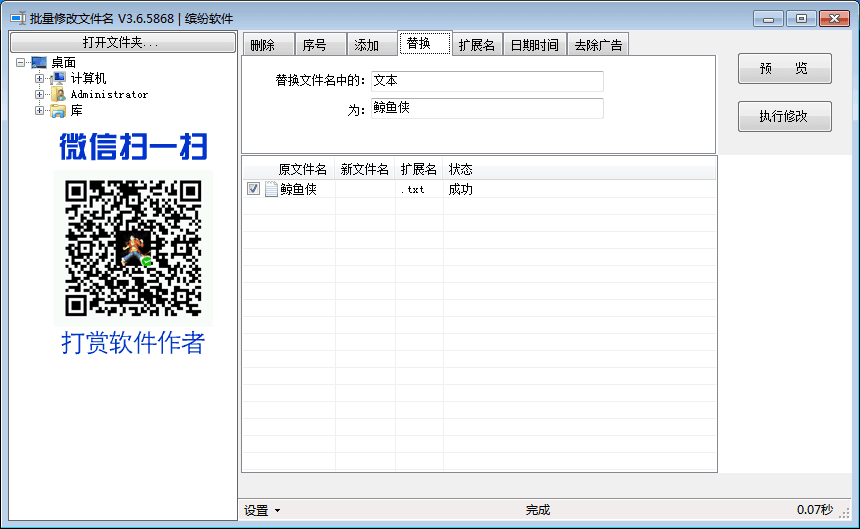
Task: Focus the 为 replacement input field
Action: tap(487, 108)
